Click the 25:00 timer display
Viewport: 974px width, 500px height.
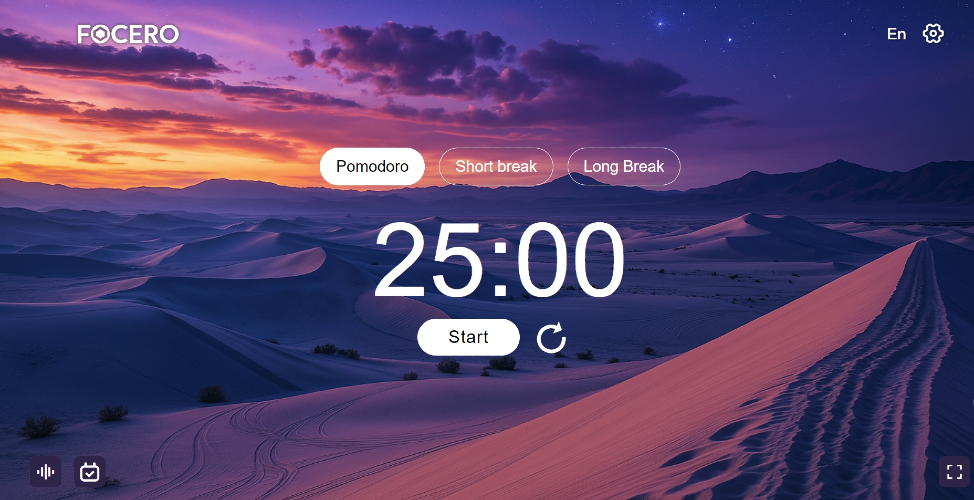pos(499,260)
